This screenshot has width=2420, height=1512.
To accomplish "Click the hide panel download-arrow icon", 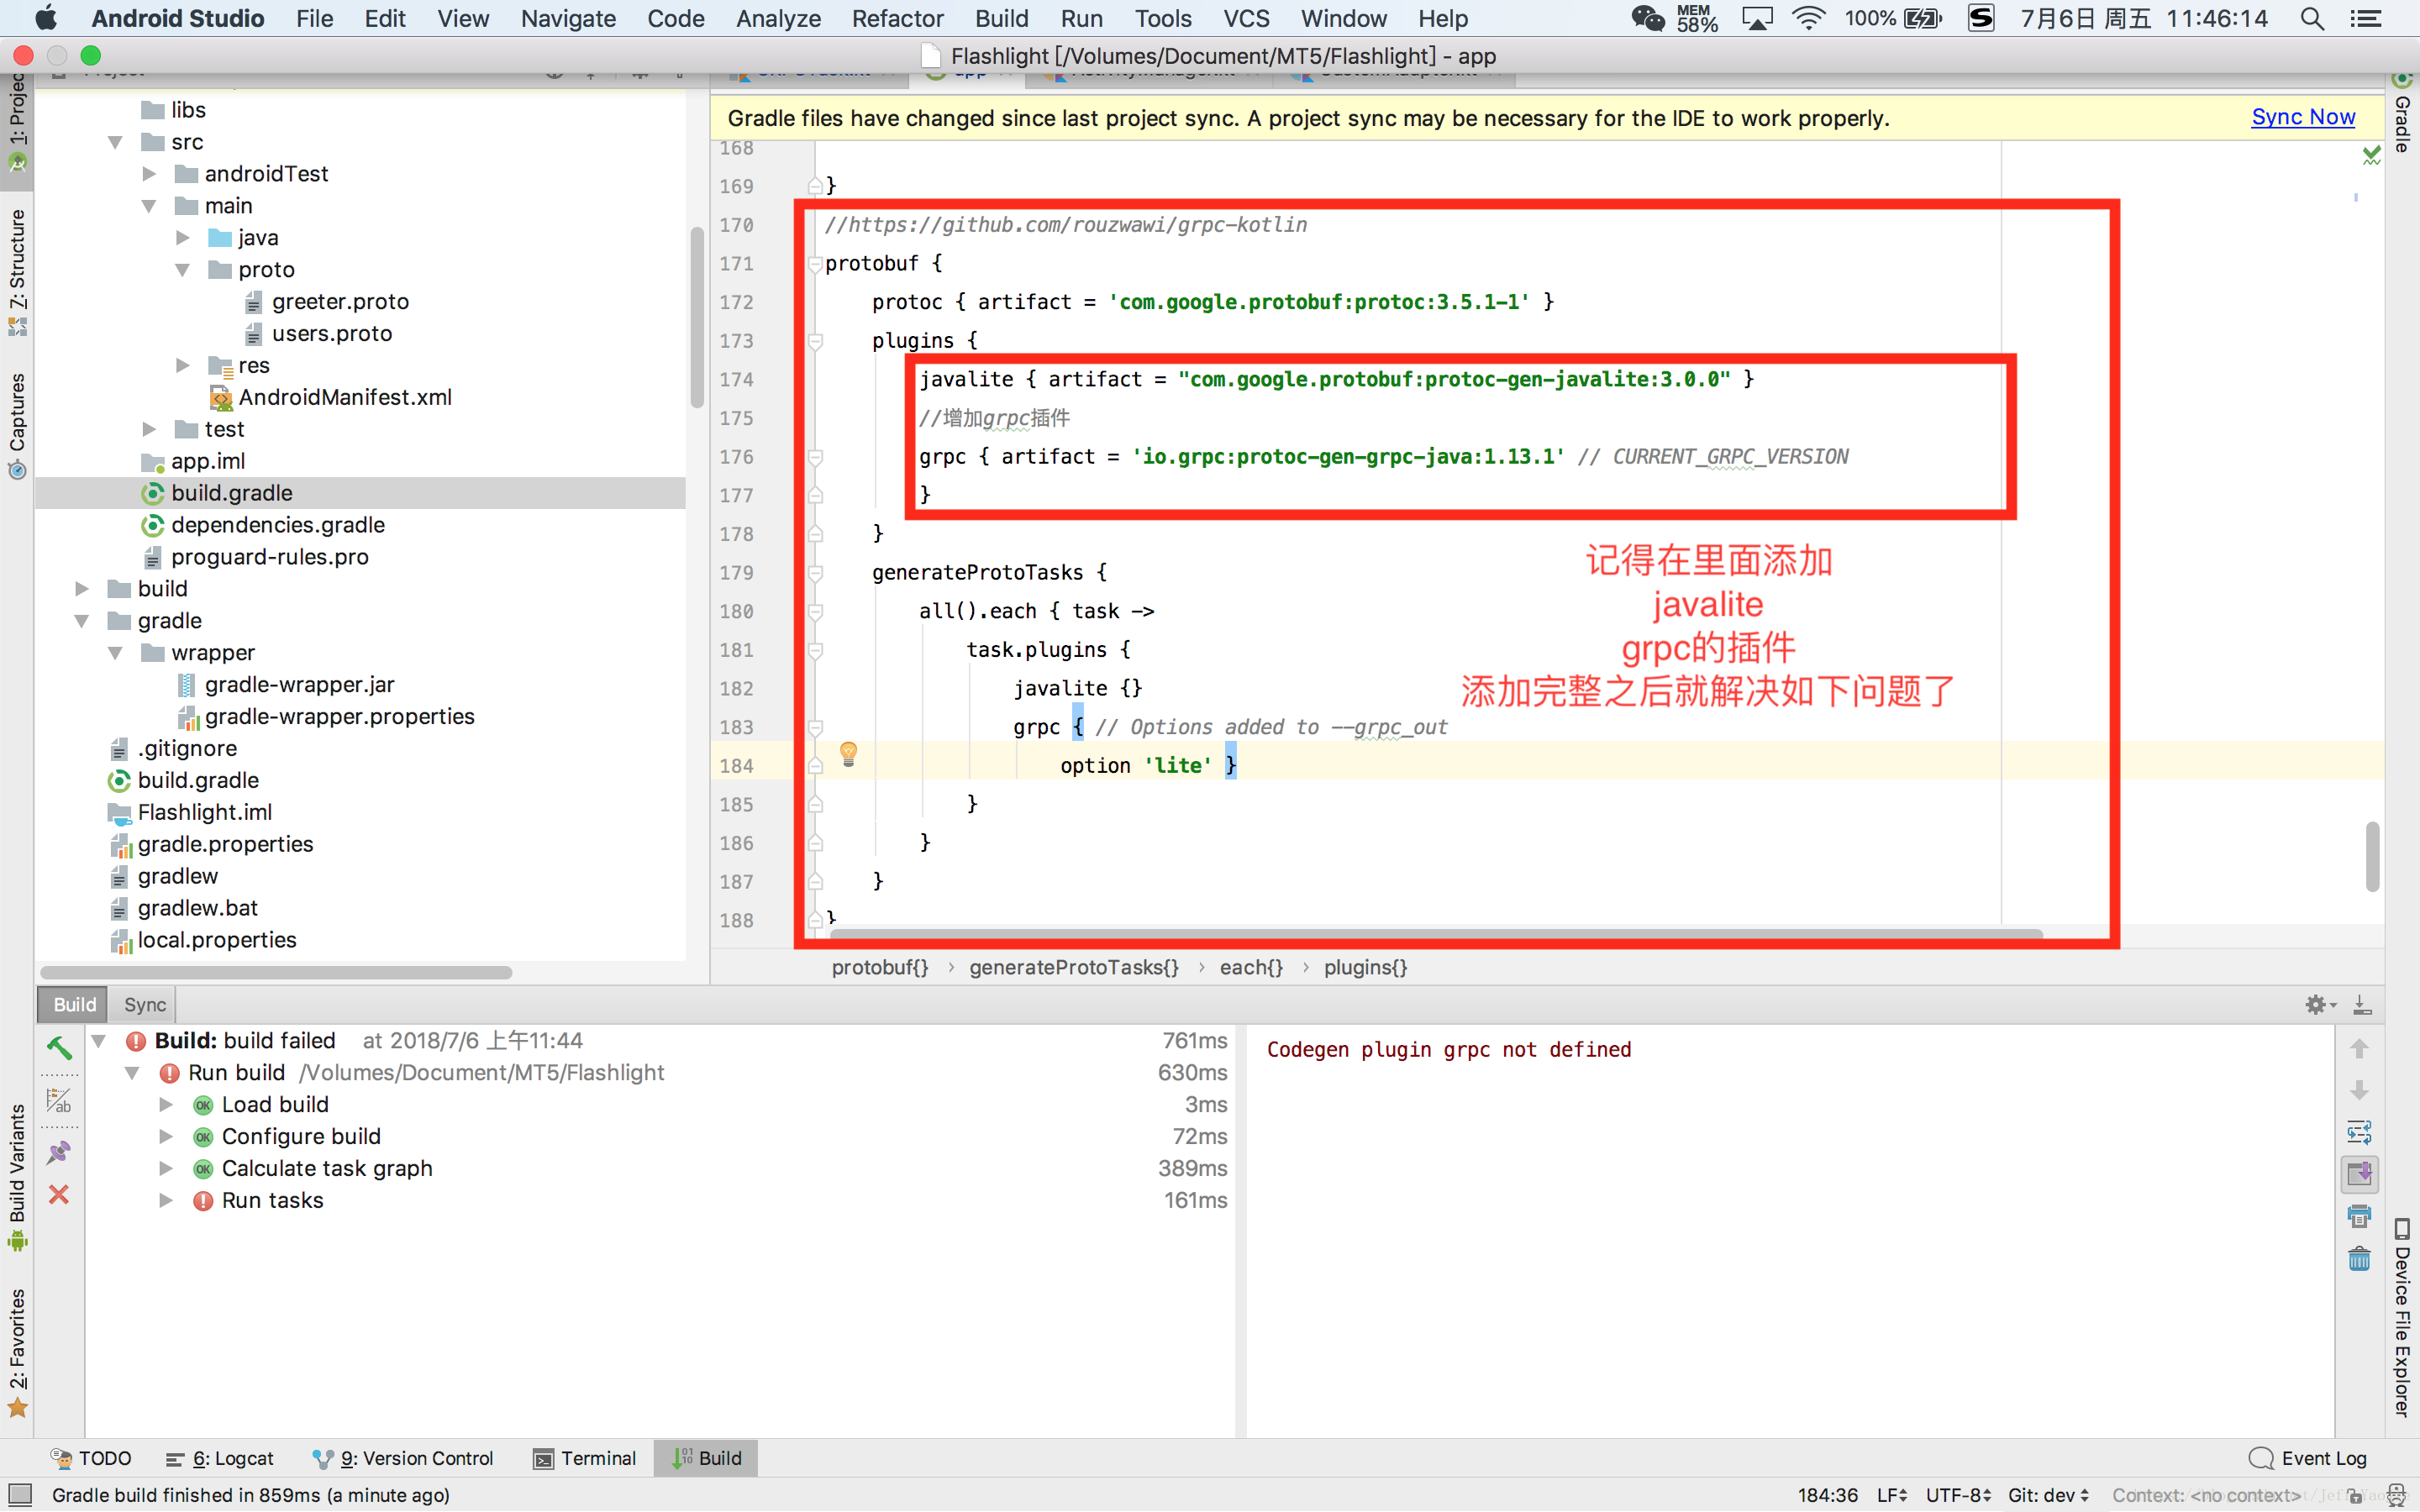I will pyautogui.click(x=2362, y=1005).
